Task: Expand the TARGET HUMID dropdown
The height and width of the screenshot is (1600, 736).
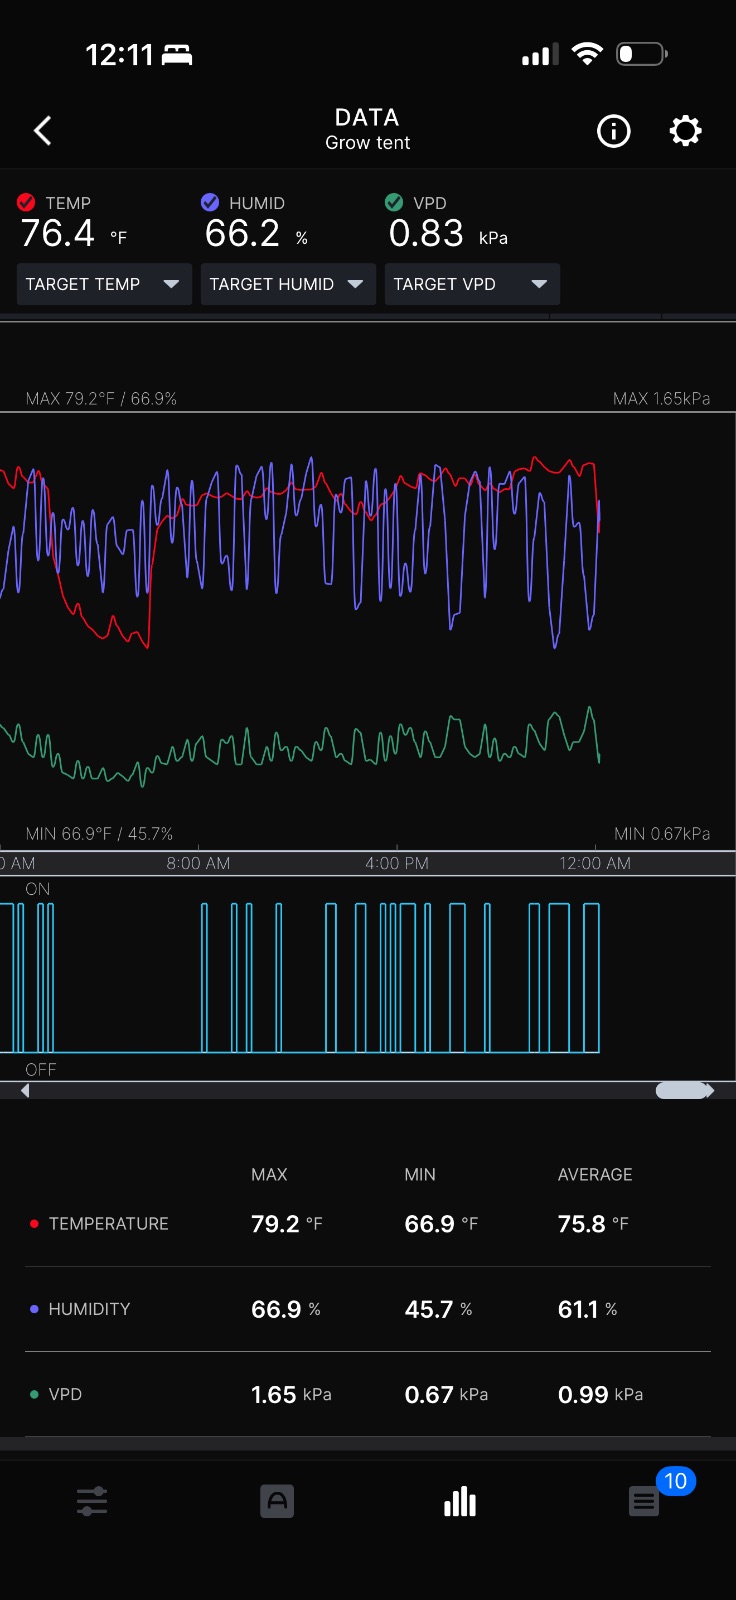Action: click(x=288, y=284)
